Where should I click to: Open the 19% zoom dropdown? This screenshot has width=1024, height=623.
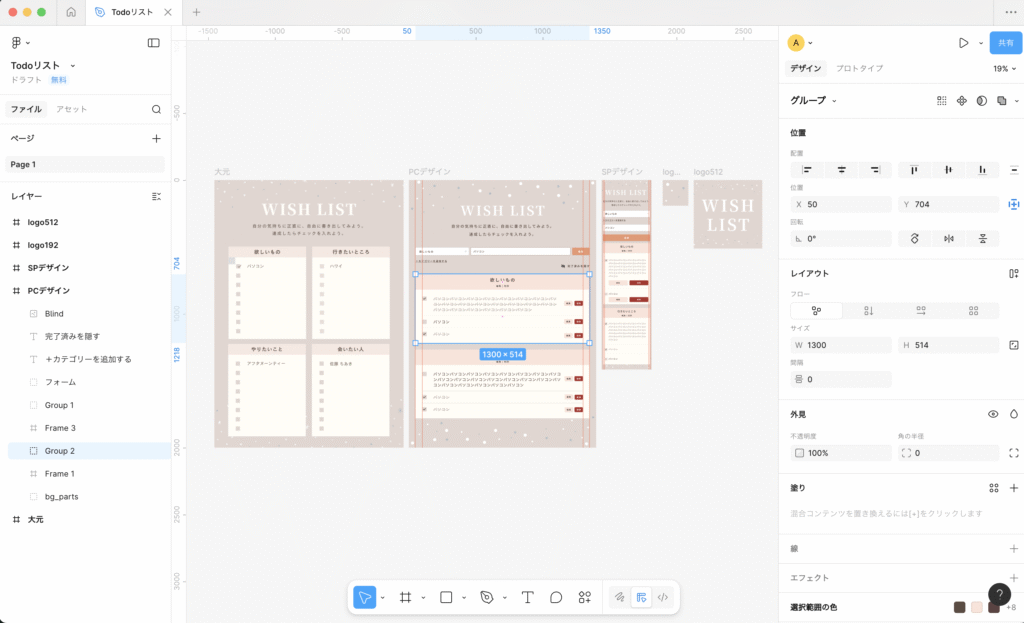point(1004,69)
